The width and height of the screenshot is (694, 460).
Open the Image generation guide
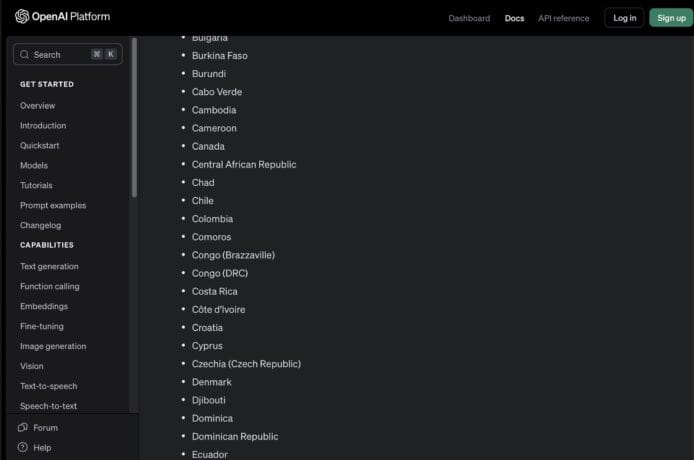(53, 347)
